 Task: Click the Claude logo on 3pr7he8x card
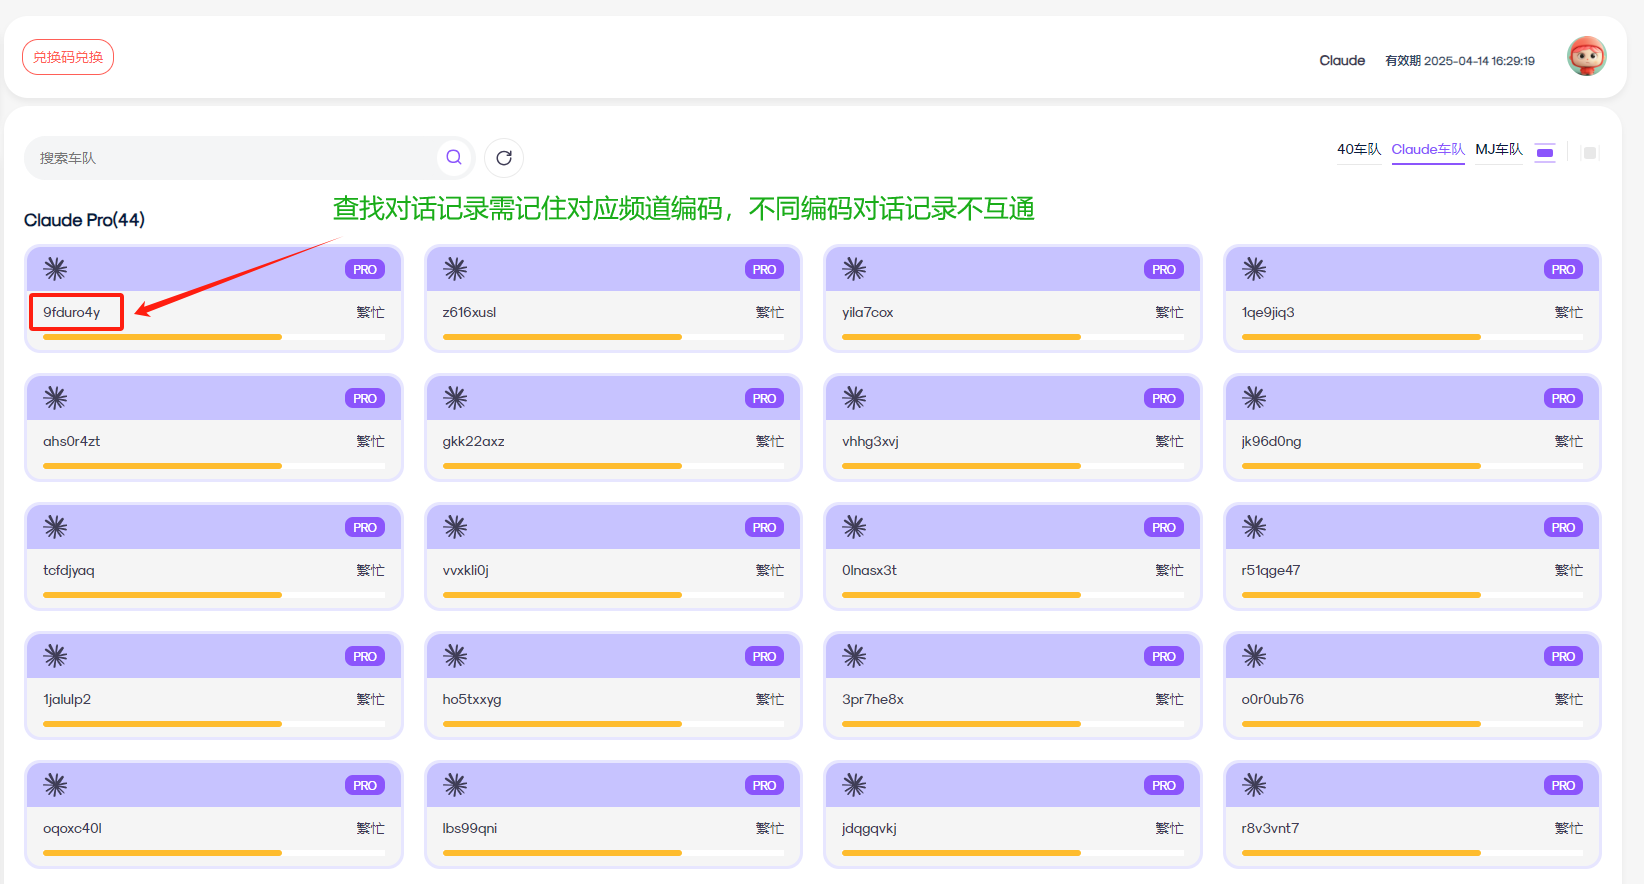(854, 656)
